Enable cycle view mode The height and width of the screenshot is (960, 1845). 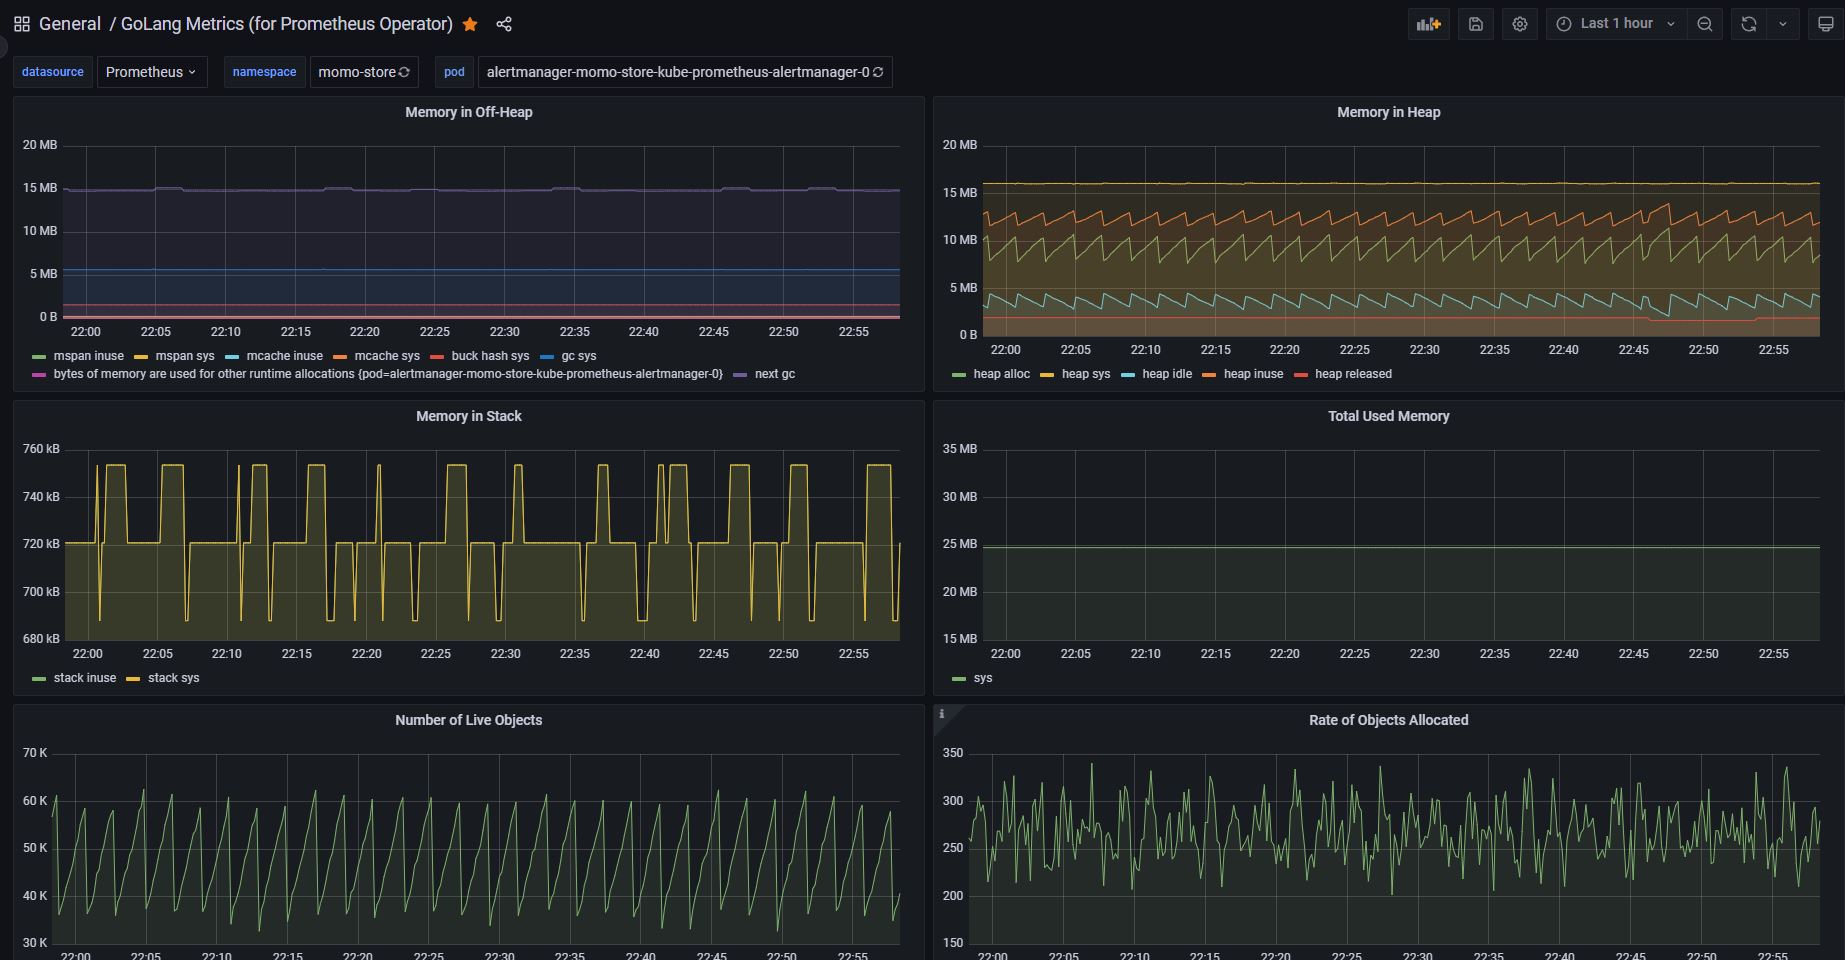point(1826,24)
